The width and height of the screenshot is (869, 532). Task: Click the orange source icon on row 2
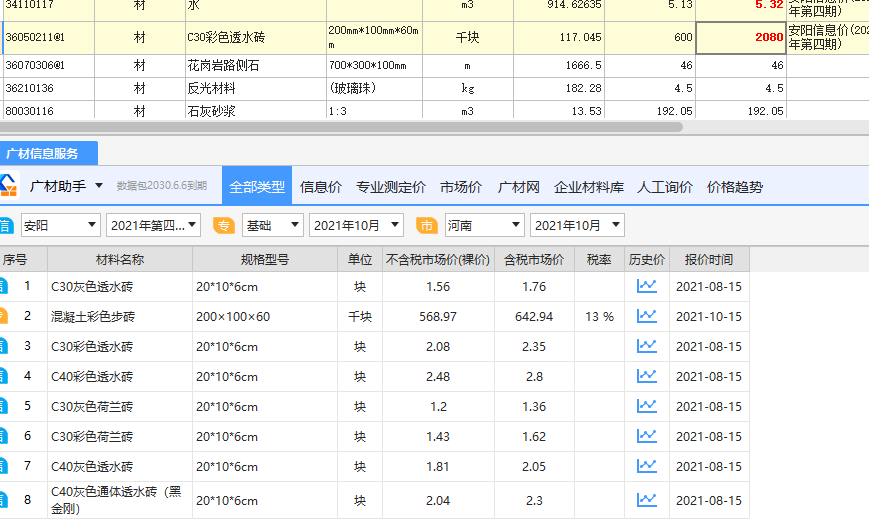pyautogui.click(x=3, y=316)
